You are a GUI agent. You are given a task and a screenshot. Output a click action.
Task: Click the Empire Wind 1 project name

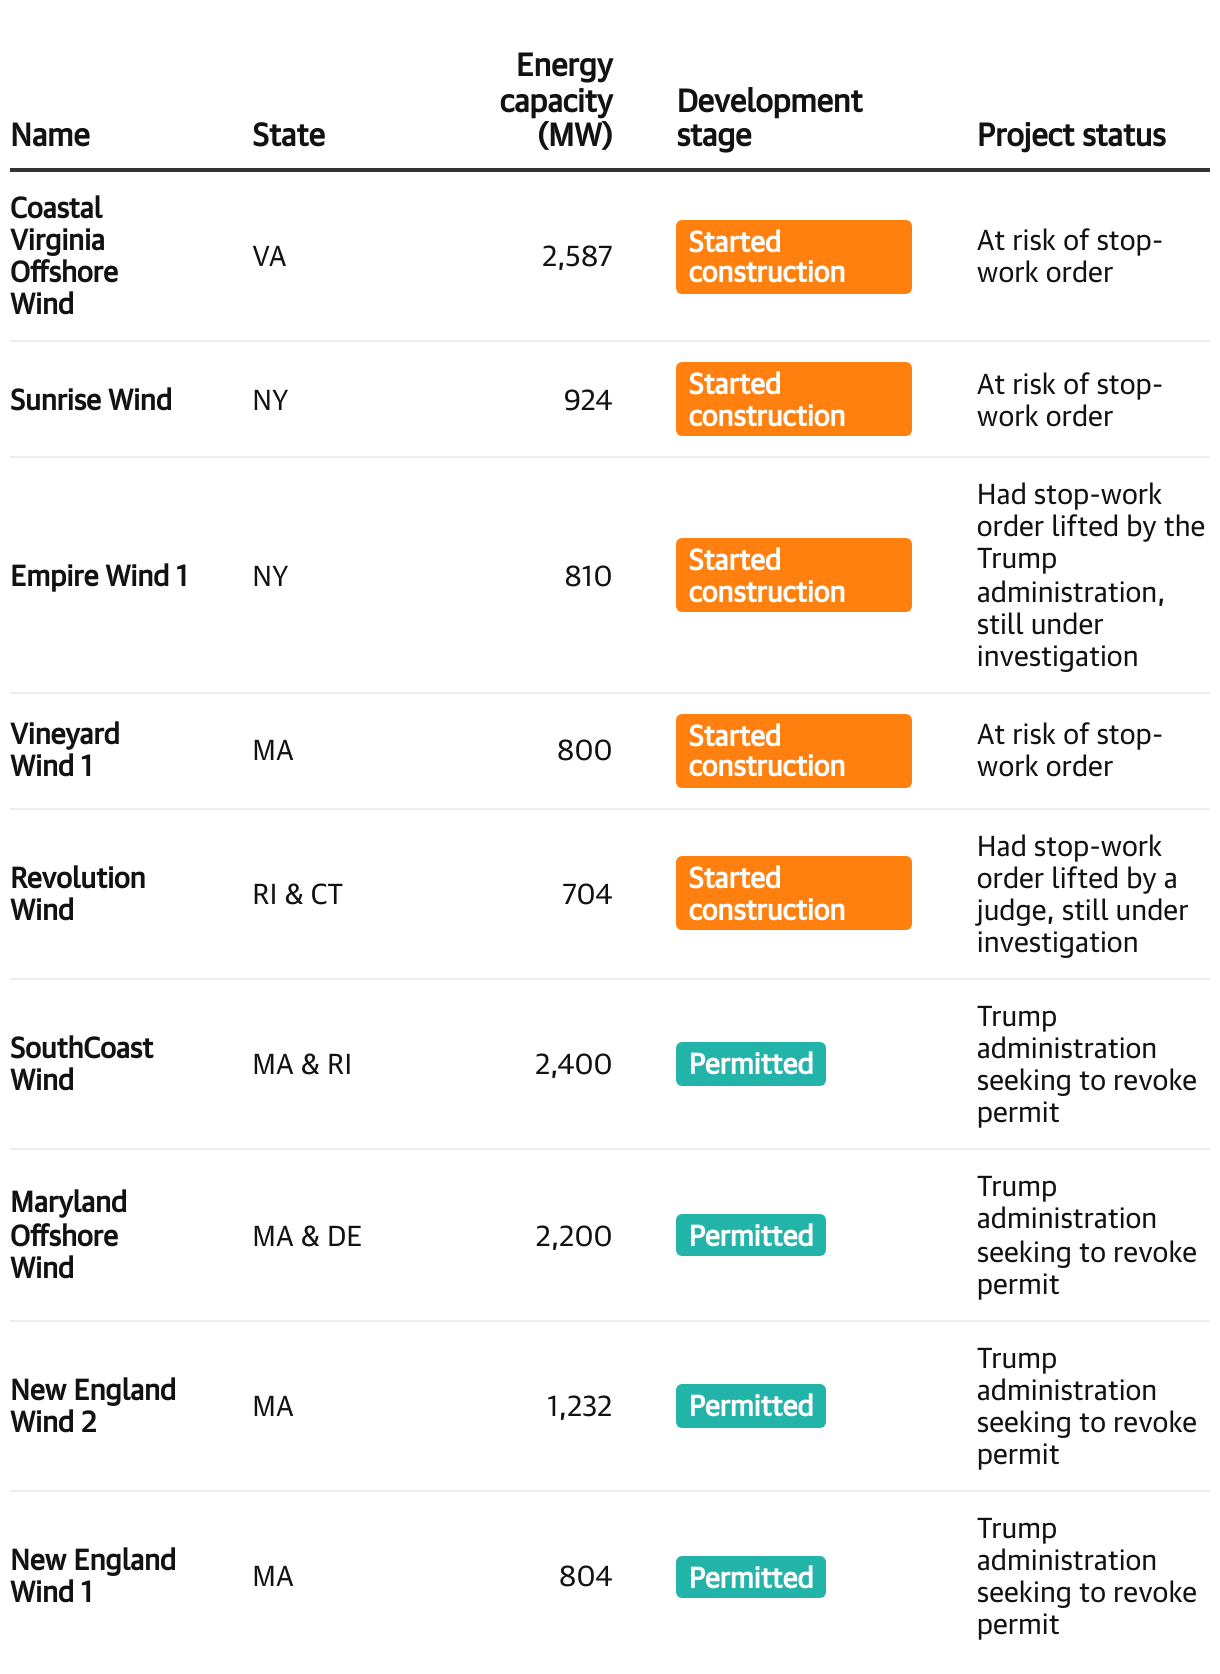(99, 576)
